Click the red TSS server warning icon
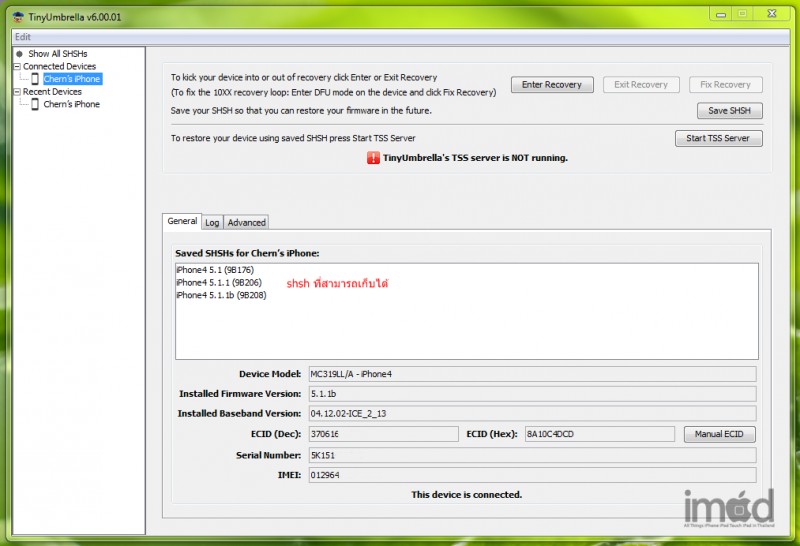Image resolution: width=800 pixels, height=546 pixels. [x=374, y=158]
